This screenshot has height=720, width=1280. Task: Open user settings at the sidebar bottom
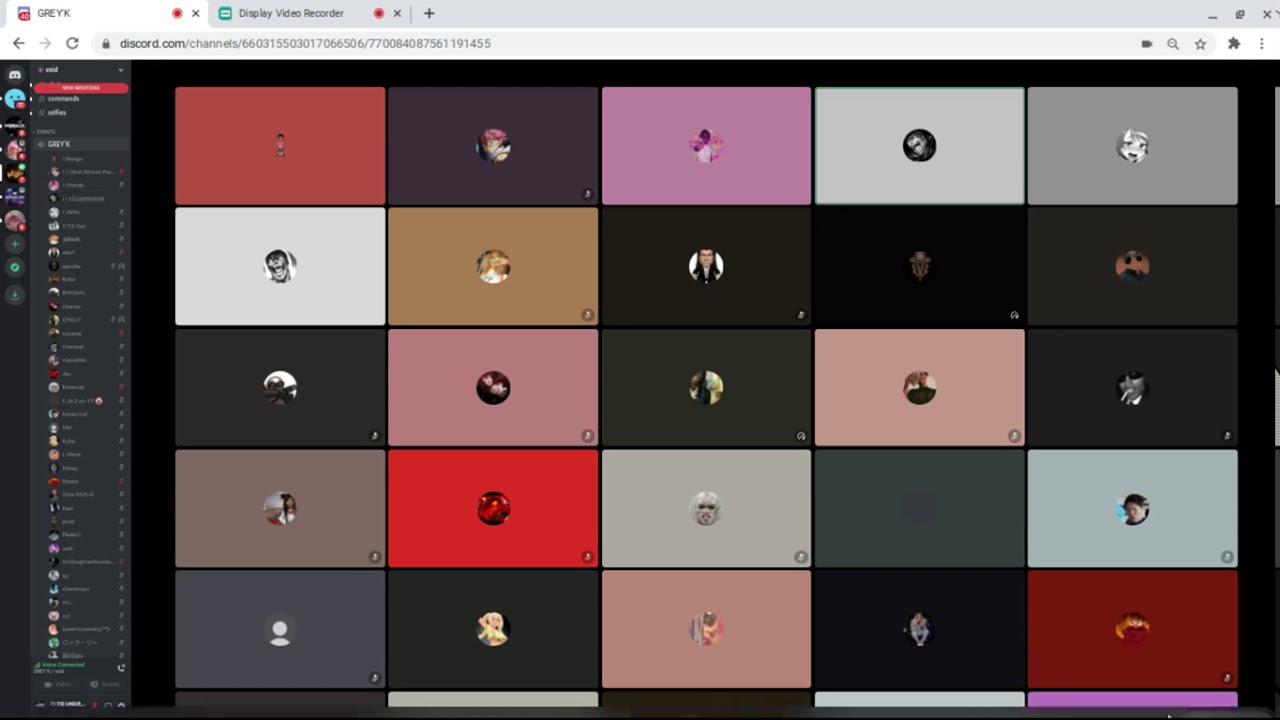121,705
